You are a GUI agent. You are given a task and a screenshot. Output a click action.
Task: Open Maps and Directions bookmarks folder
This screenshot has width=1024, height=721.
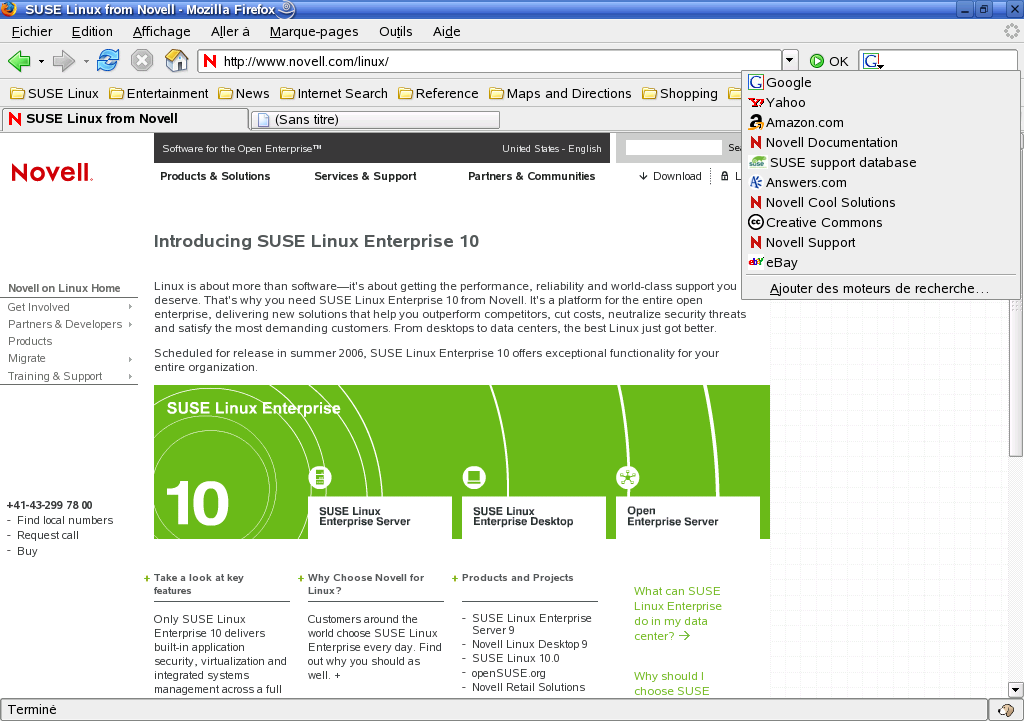[560, 93]
